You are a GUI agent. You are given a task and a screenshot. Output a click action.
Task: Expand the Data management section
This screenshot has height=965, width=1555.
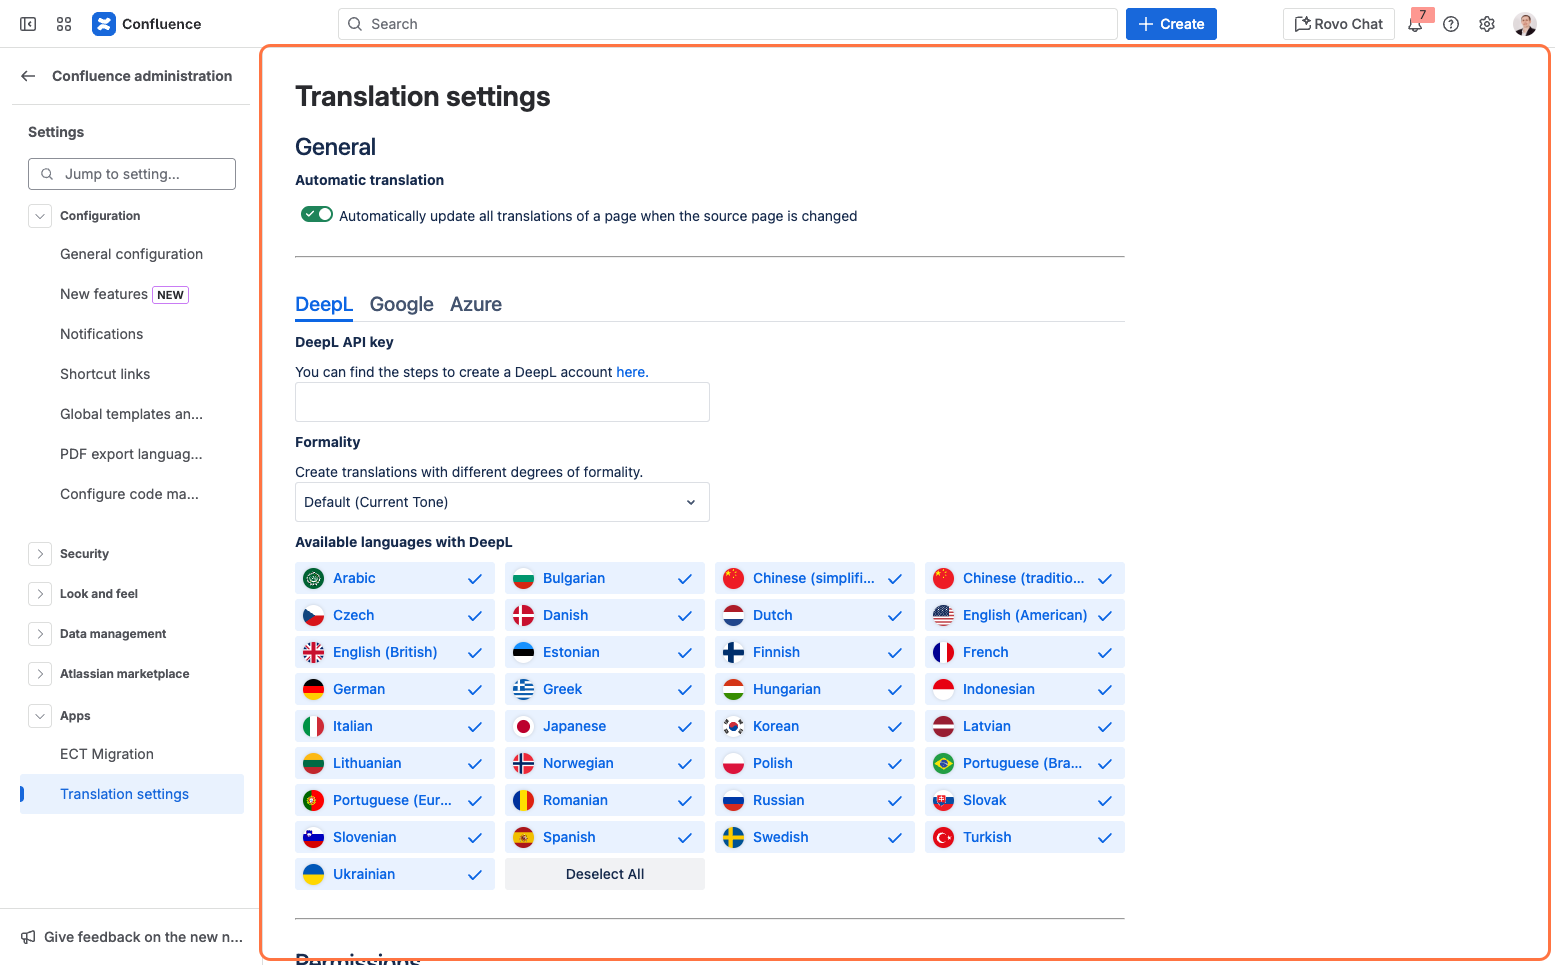coord(40,634)
